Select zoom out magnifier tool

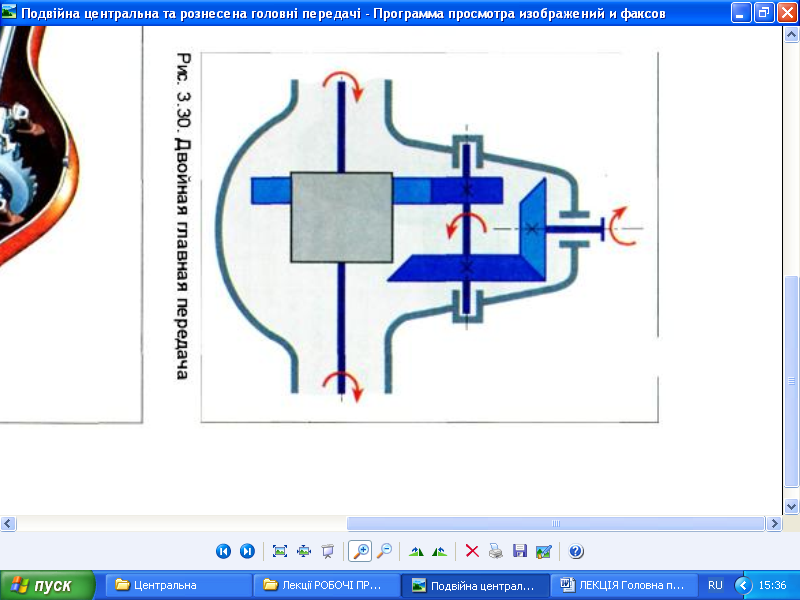click(x=384, y=551)
